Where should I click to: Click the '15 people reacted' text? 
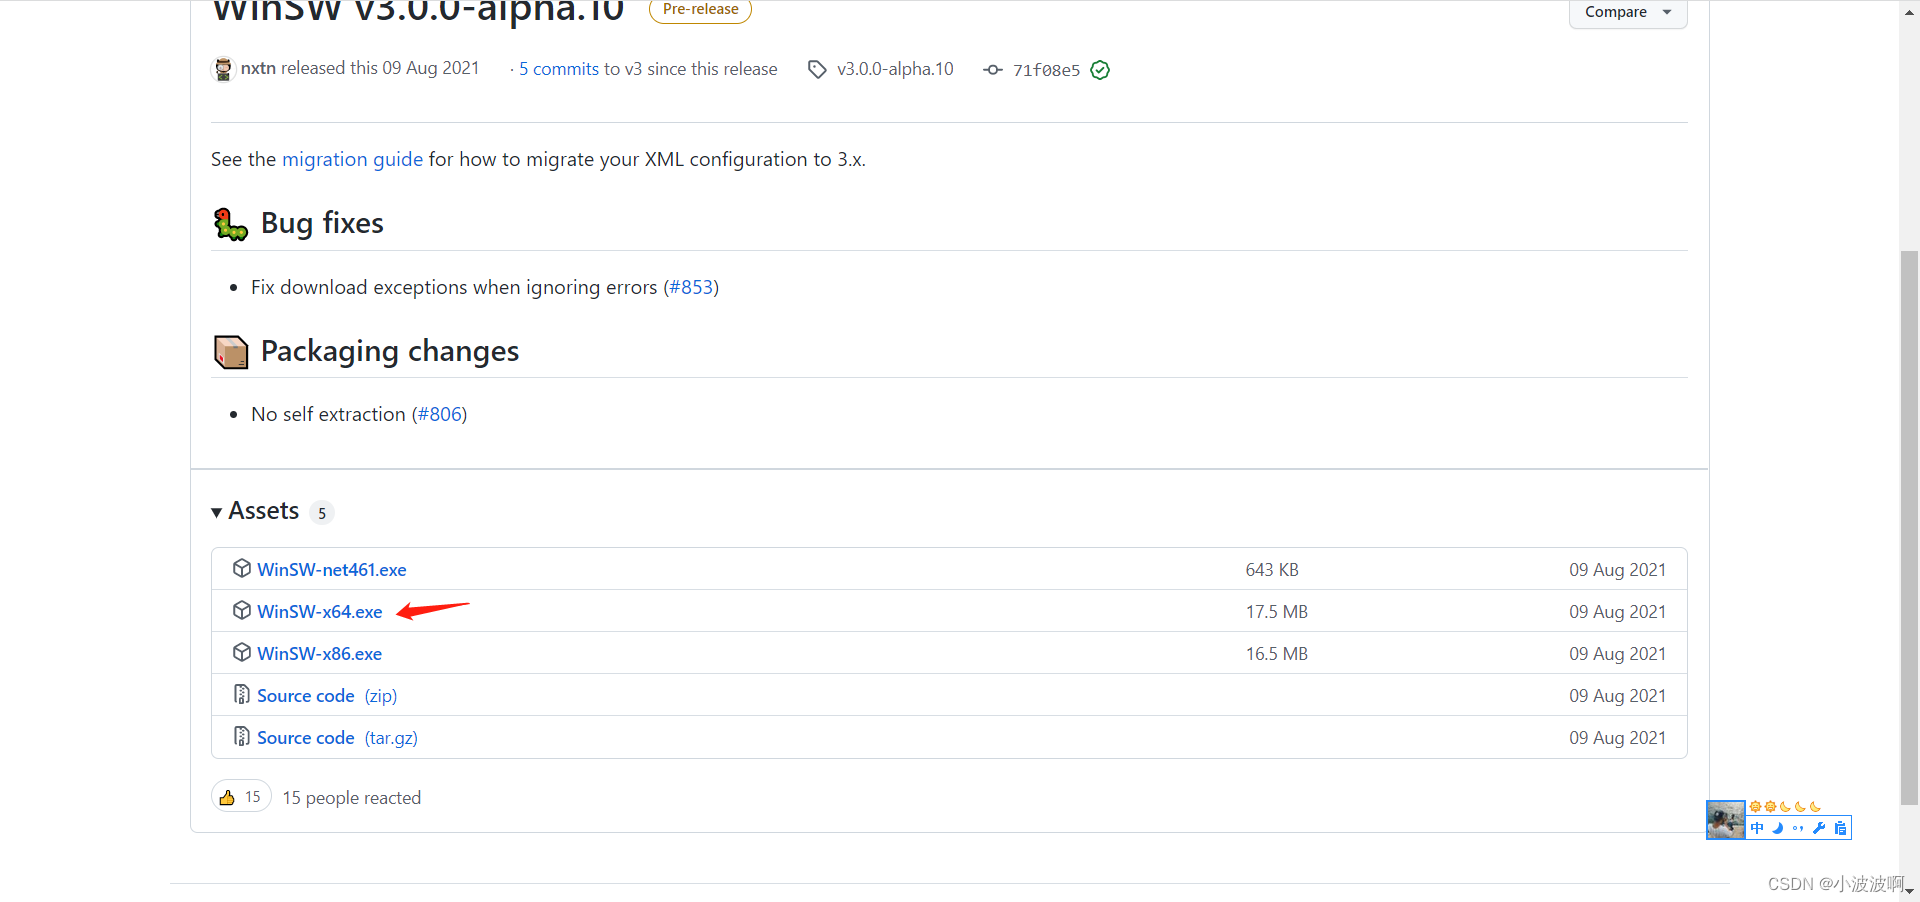click(x=352, y=797)
